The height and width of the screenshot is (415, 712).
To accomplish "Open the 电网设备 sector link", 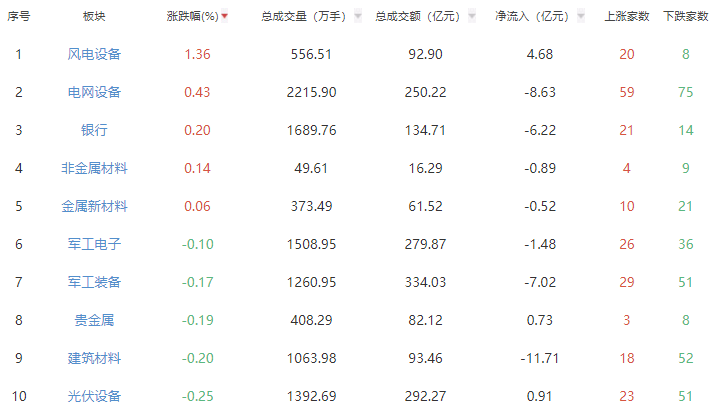I will pyautogui.click(x=94, y=92).
